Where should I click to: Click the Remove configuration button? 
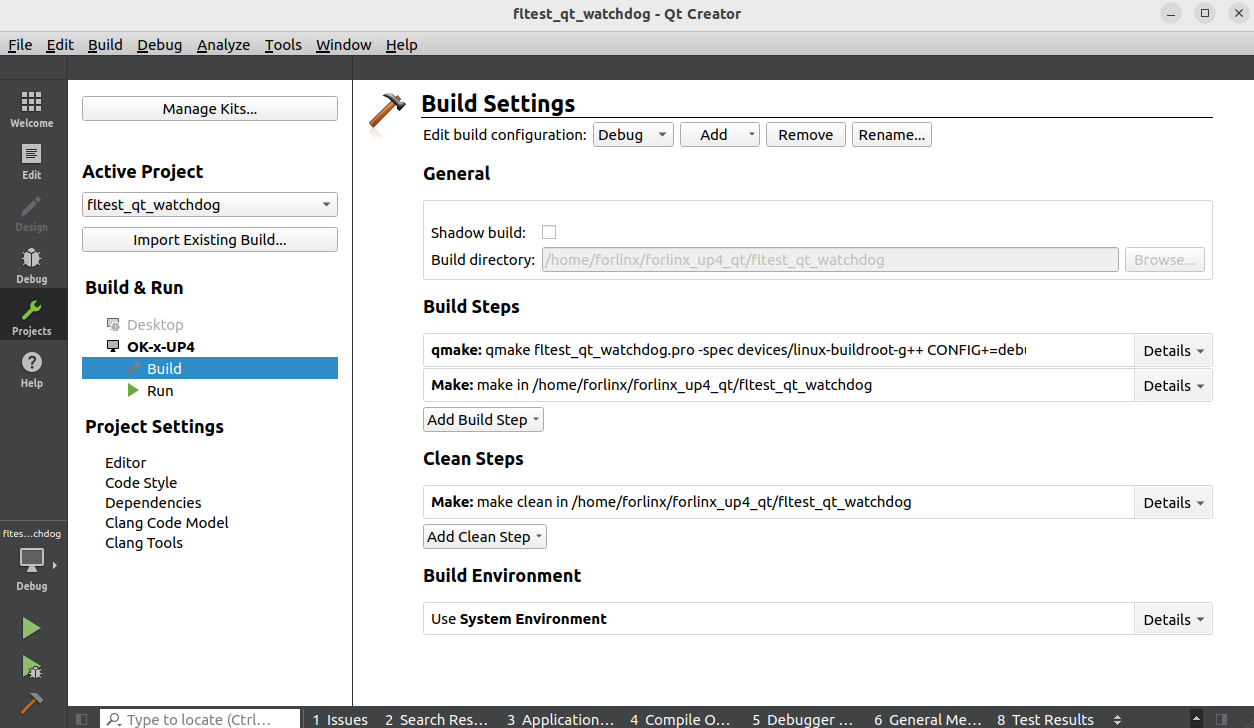(806, 135)
